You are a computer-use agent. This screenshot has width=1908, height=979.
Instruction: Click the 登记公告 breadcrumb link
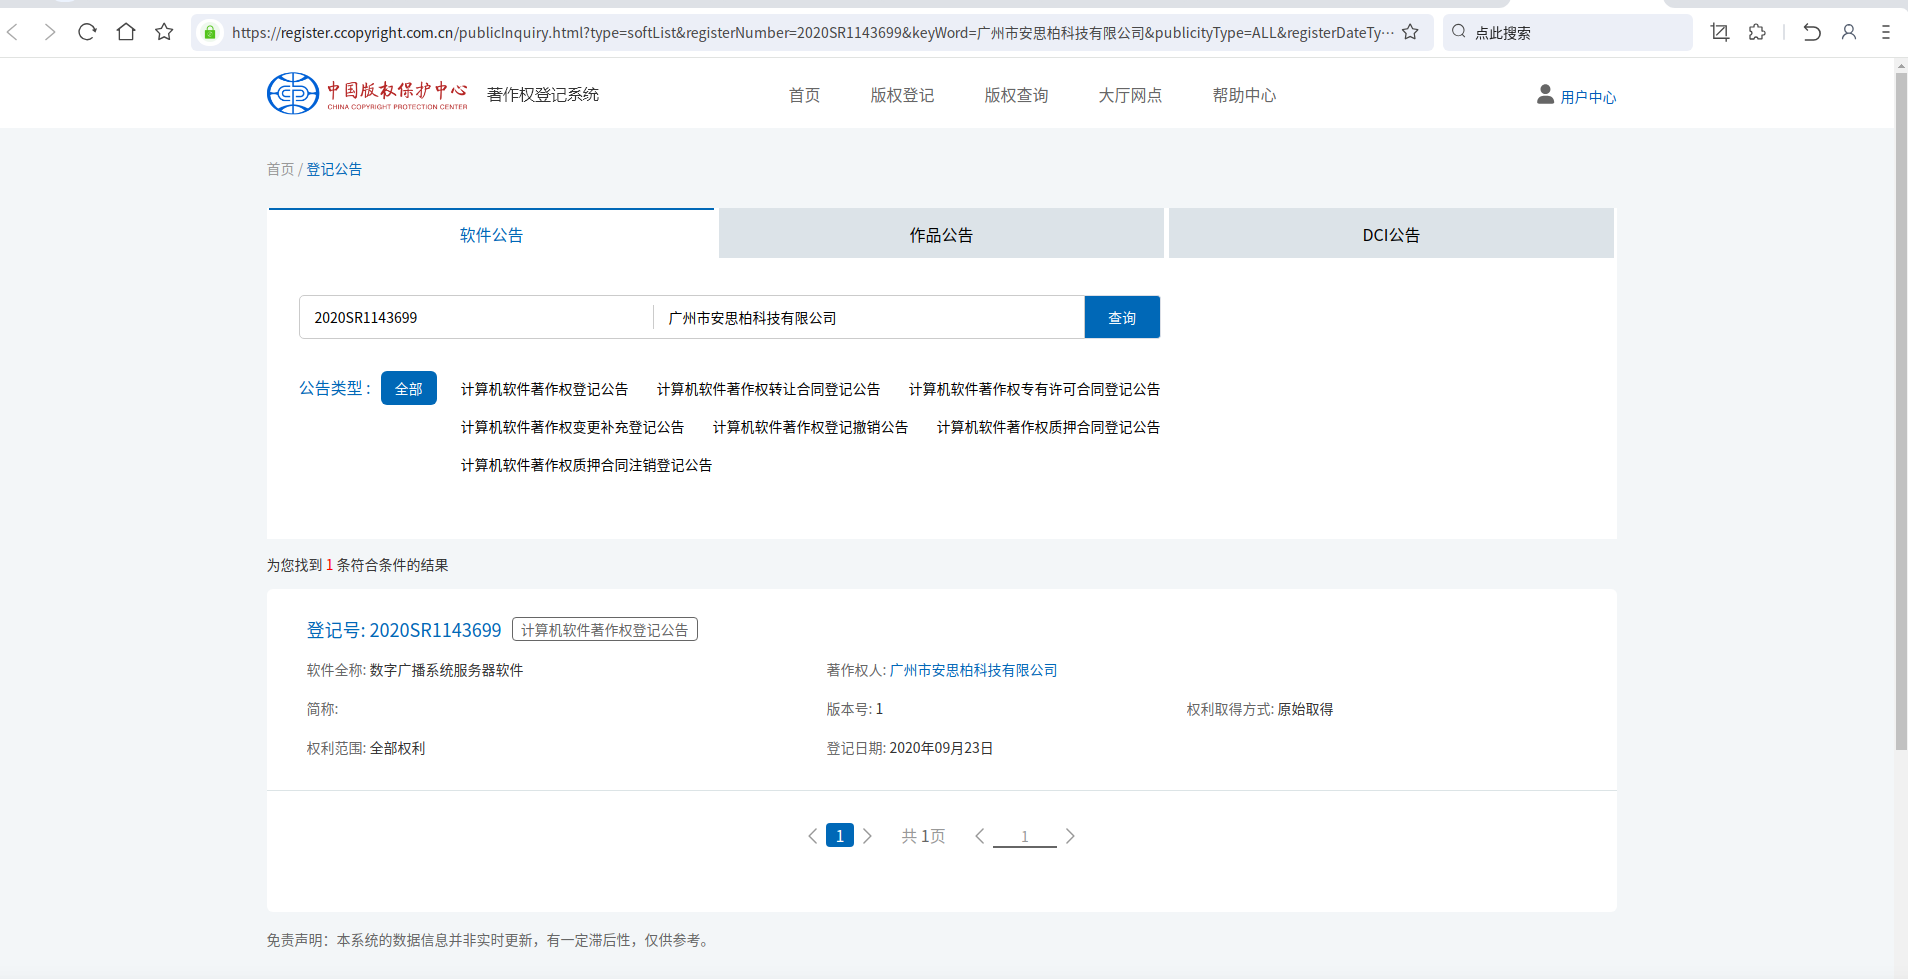(334, 169)
